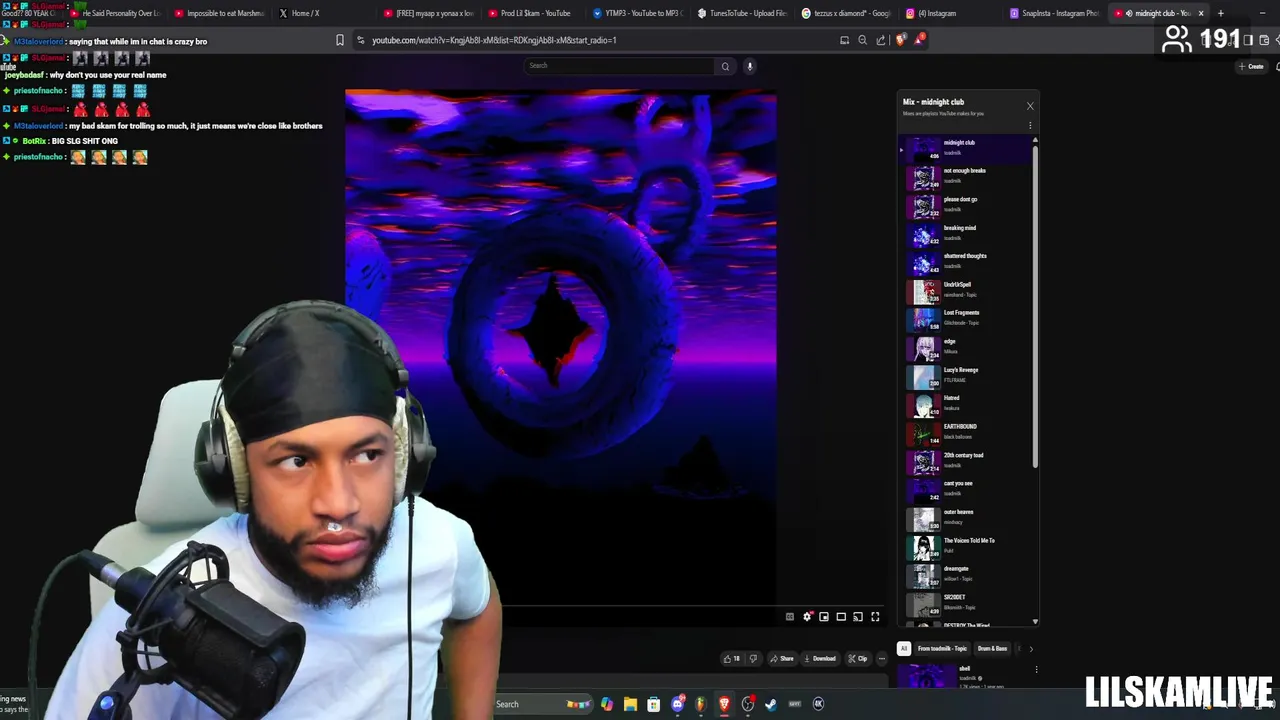Play 'Lost Fragments' from the mix
1280x720 pixels.
pos(965,318)
